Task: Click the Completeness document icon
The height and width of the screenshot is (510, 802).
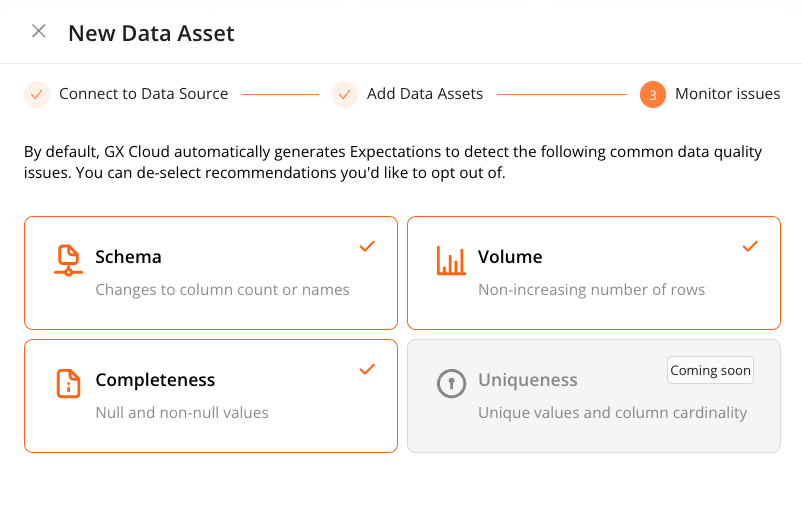Action: (68, 383)
